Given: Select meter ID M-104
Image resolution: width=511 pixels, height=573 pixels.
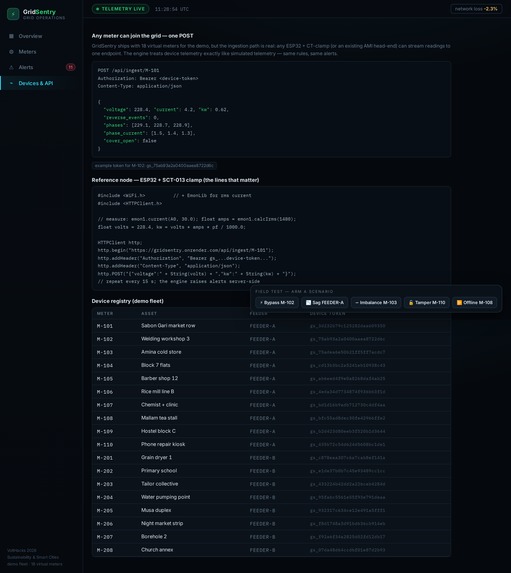Looking at the screenshot, I should click(x=105, y=365).
